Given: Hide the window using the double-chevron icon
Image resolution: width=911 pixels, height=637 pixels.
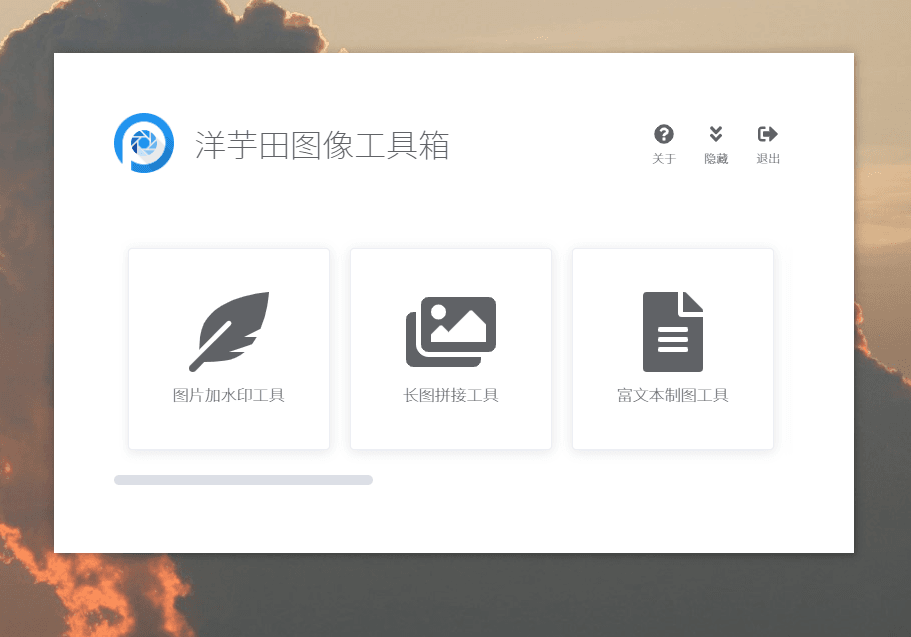Looking at the screenshot, I should (716, 134).
